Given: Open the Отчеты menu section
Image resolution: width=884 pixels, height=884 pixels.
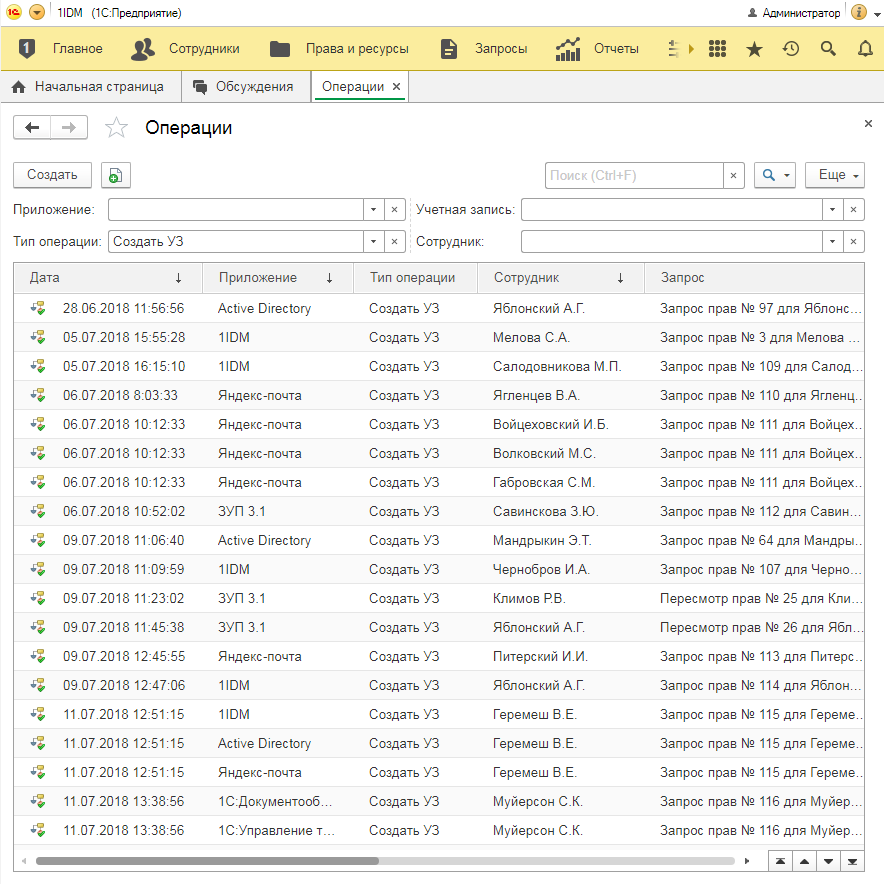Looking at the screenshot, I should 598,48.
